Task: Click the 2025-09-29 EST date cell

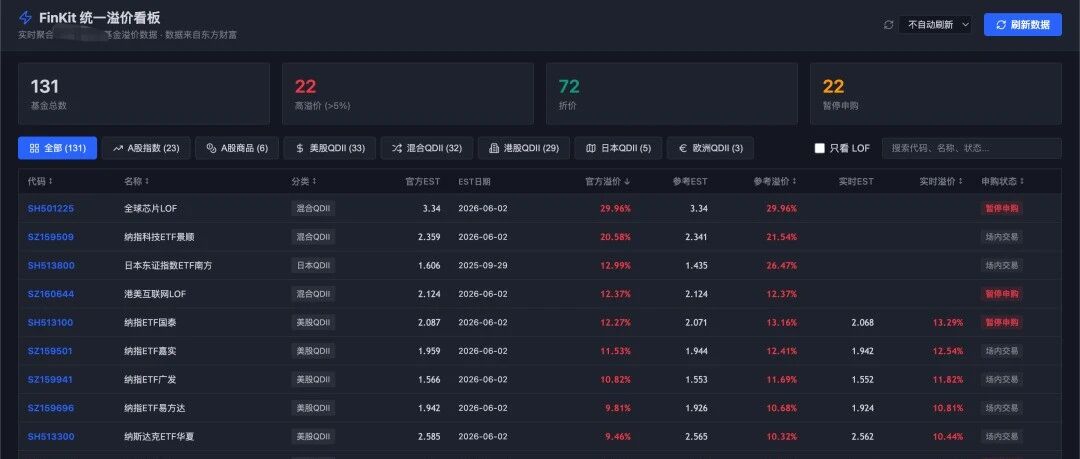Action: pyautogui.click(x=483, y=265)
